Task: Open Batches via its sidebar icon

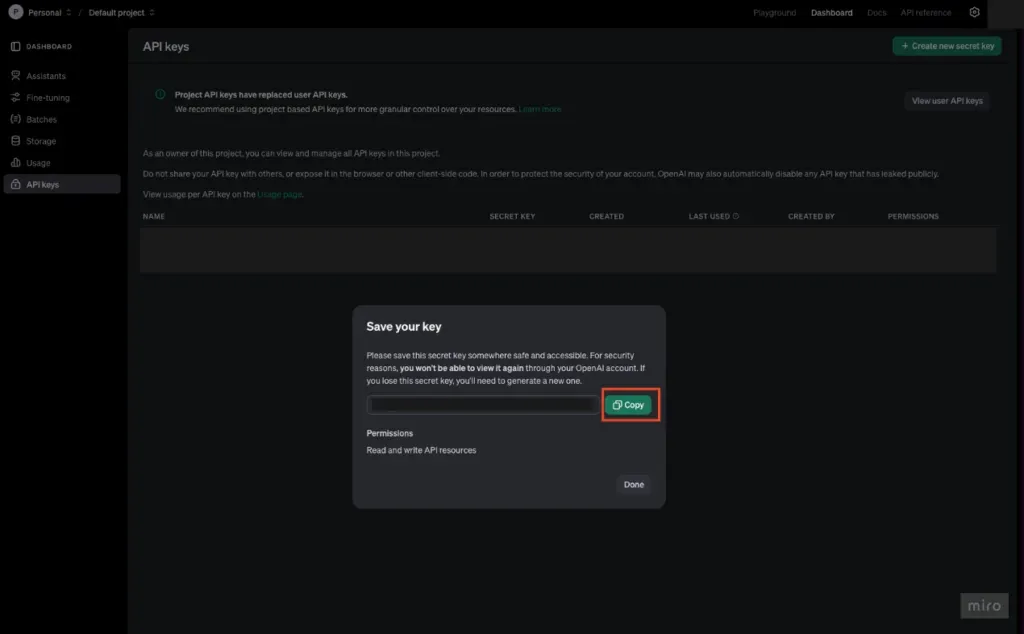Action: pyautogui.click(x=15, y=119)
